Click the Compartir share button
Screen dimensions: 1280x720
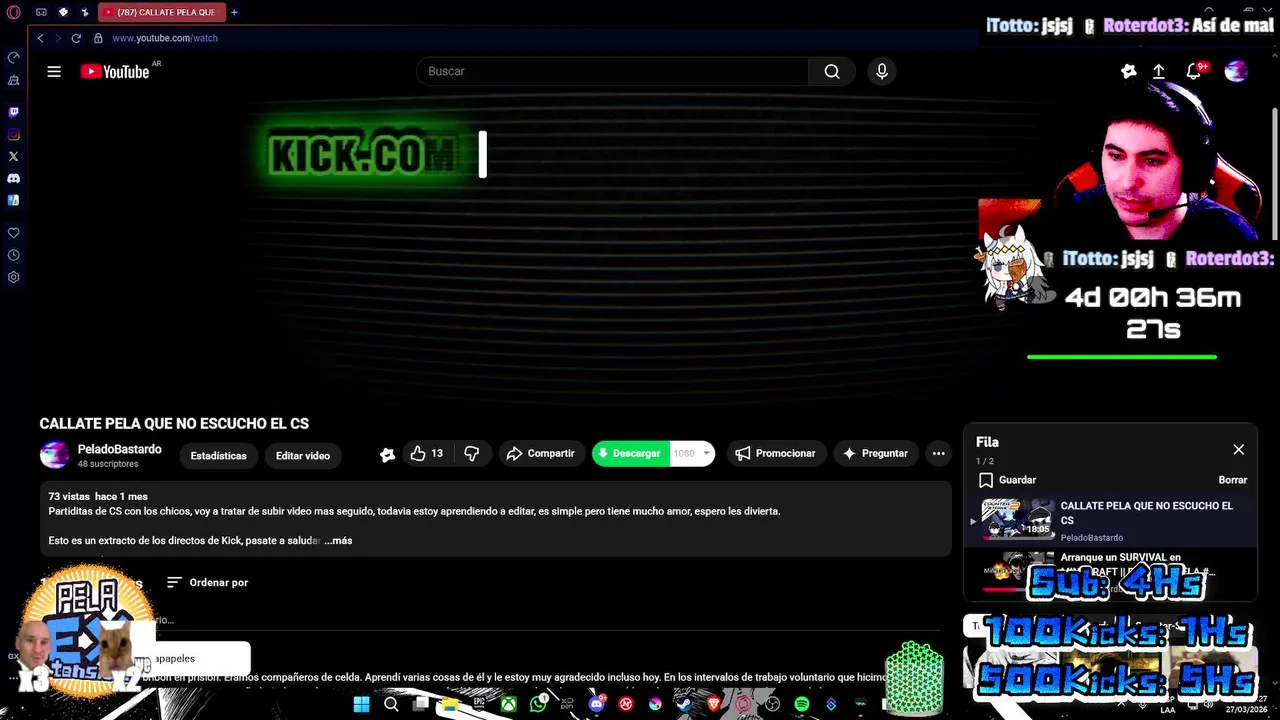[x=540, y=454]
